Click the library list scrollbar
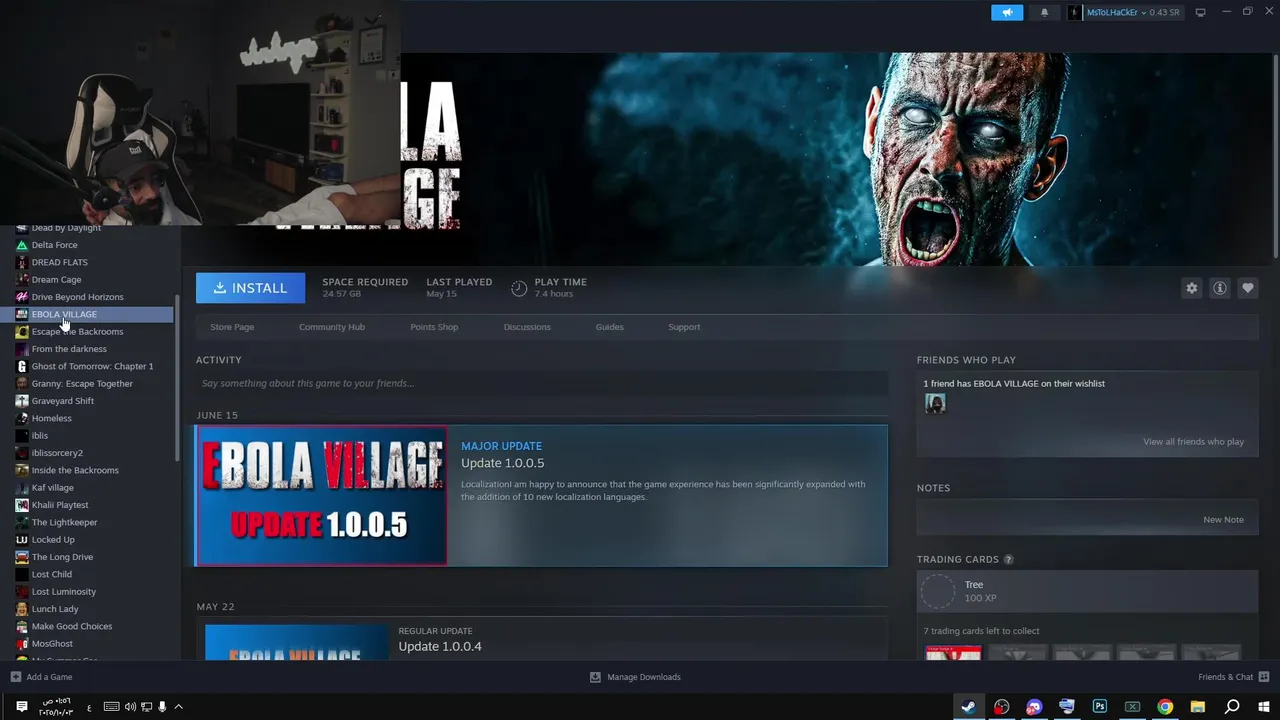This screenshot has width=1280, height=720. coord(178,378)
